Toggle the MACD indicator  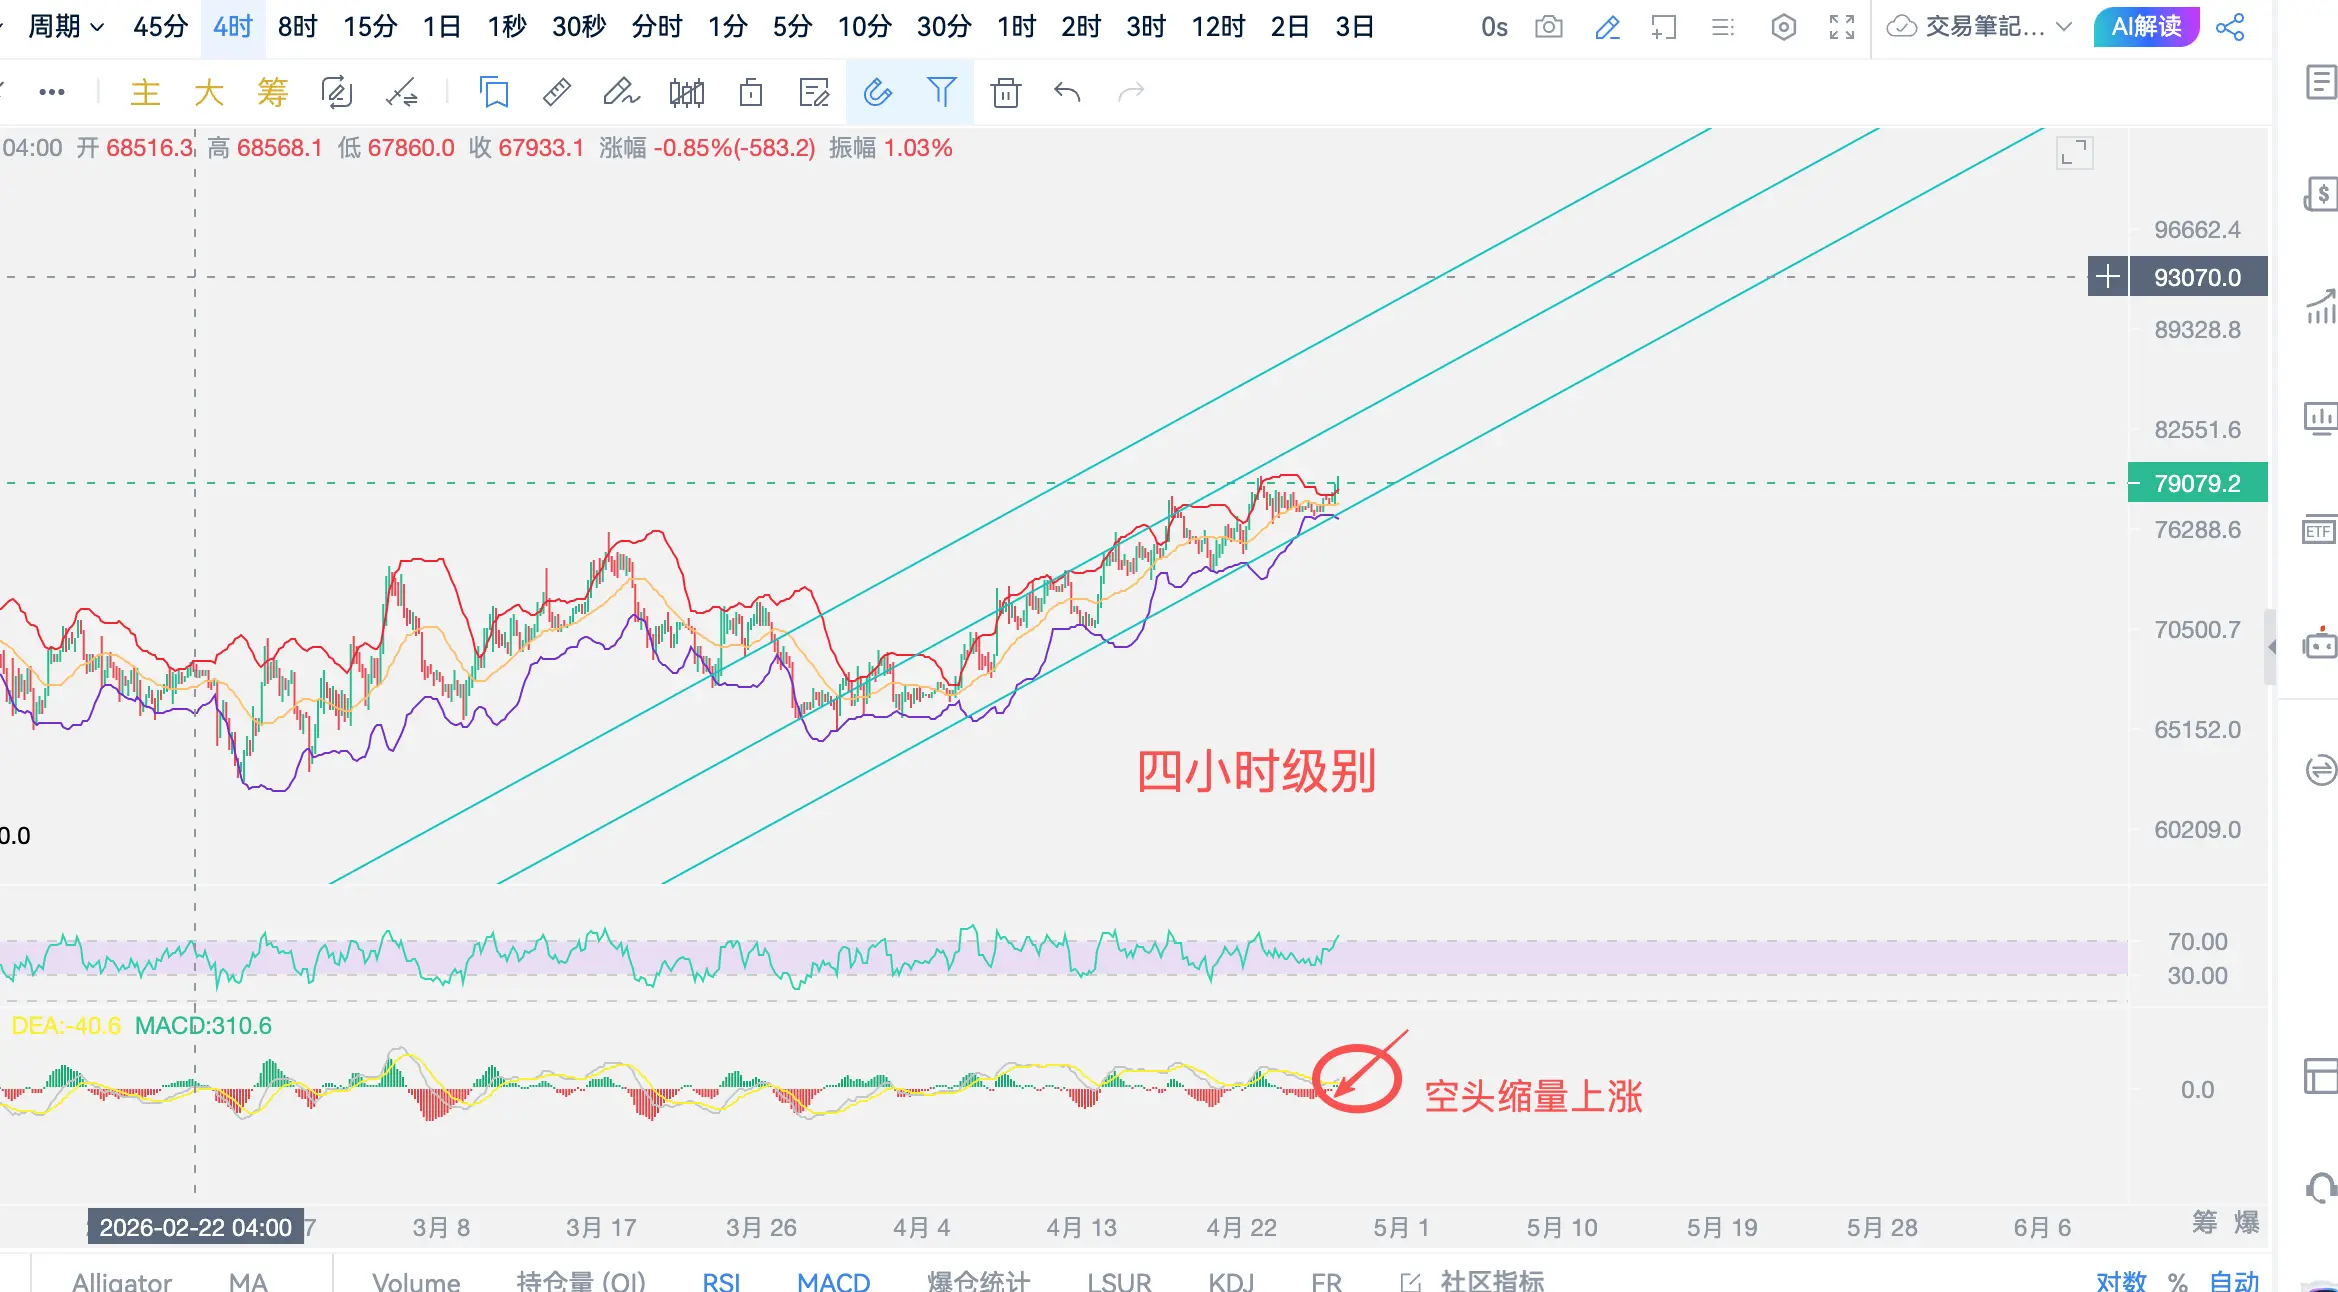click(x=833, y=1281)
